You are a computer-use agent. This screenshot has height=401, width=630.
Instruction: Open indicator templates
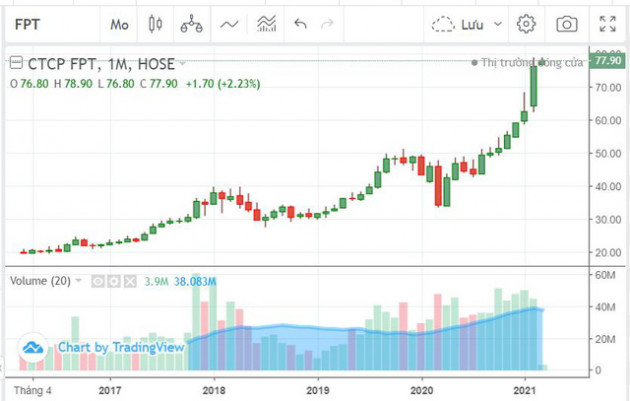(x=267, y=23)
